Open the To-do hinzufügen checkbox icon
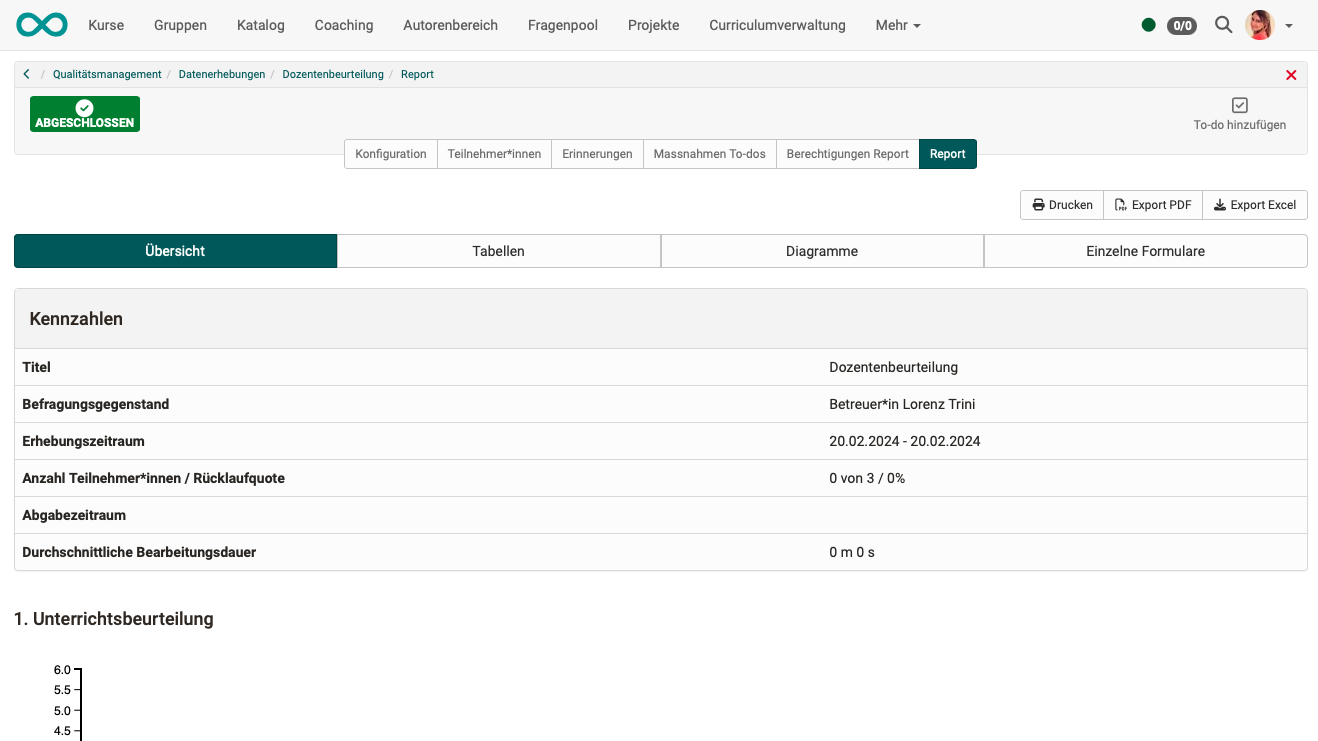1318x741 pixels. tap(1239, 104)
